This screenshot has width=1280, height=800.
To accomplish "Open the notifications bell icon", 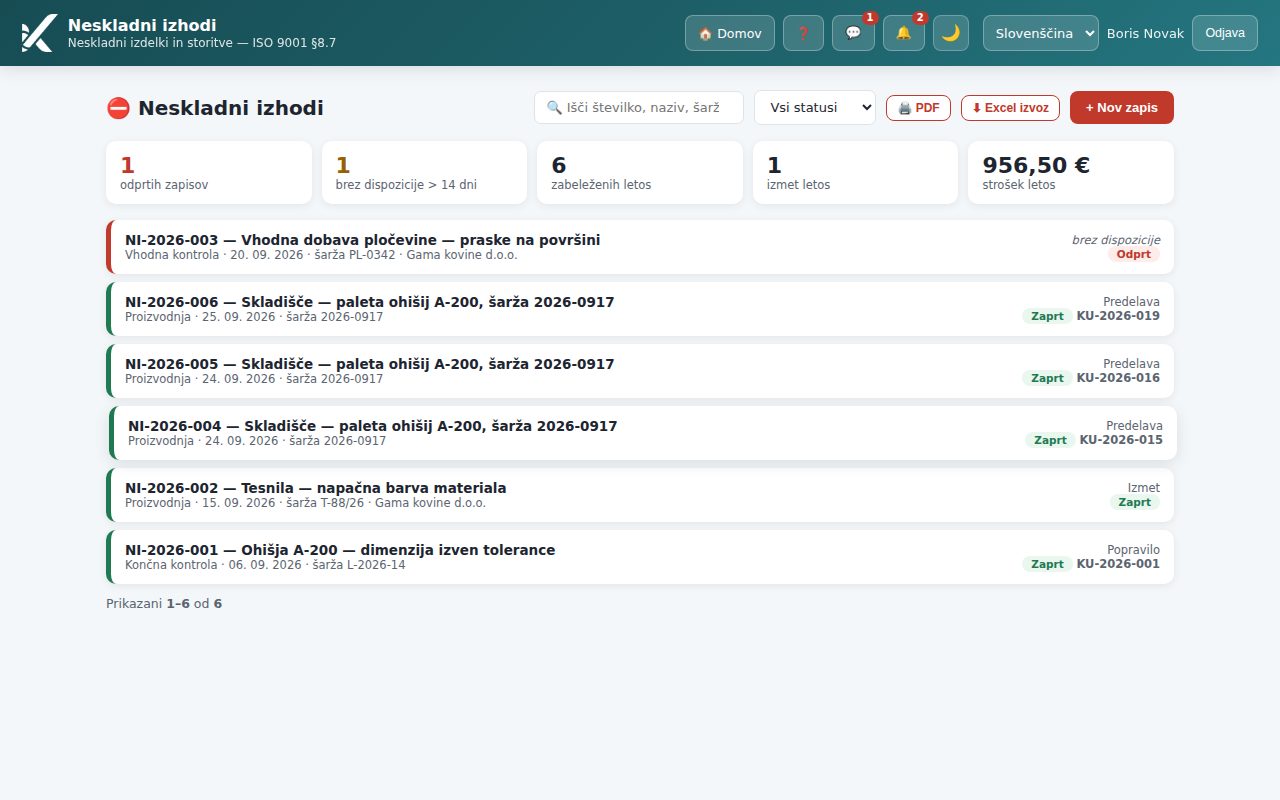I will tap(904, 33).
